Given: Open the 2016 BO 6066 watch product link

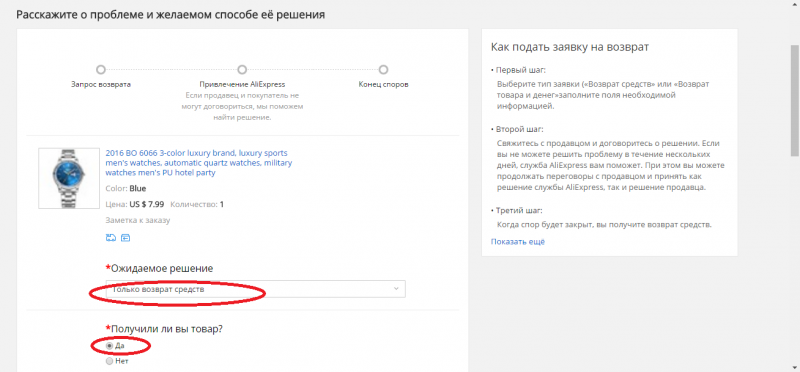Looking at the screenshot, I should 199,163.
